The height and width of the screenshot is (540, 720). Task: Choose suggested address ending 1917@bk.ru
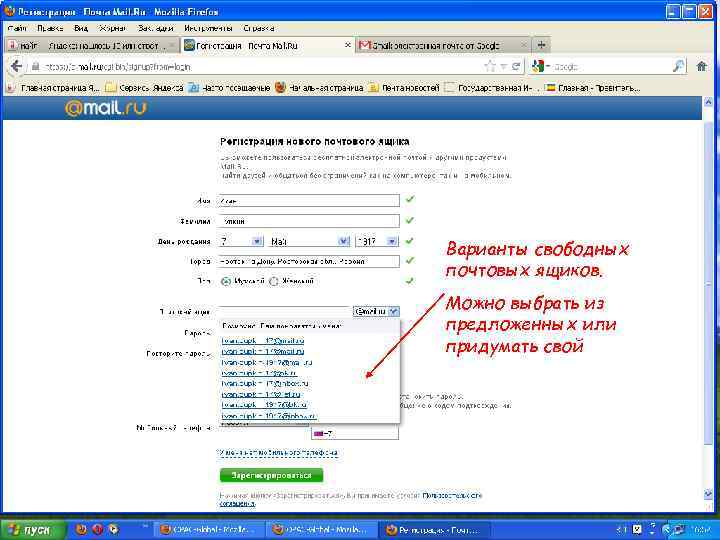264,405
